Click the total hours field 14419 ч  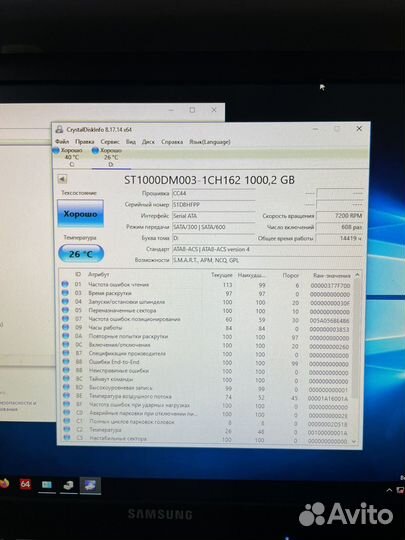pyautogui.click(x=340, y=238)
